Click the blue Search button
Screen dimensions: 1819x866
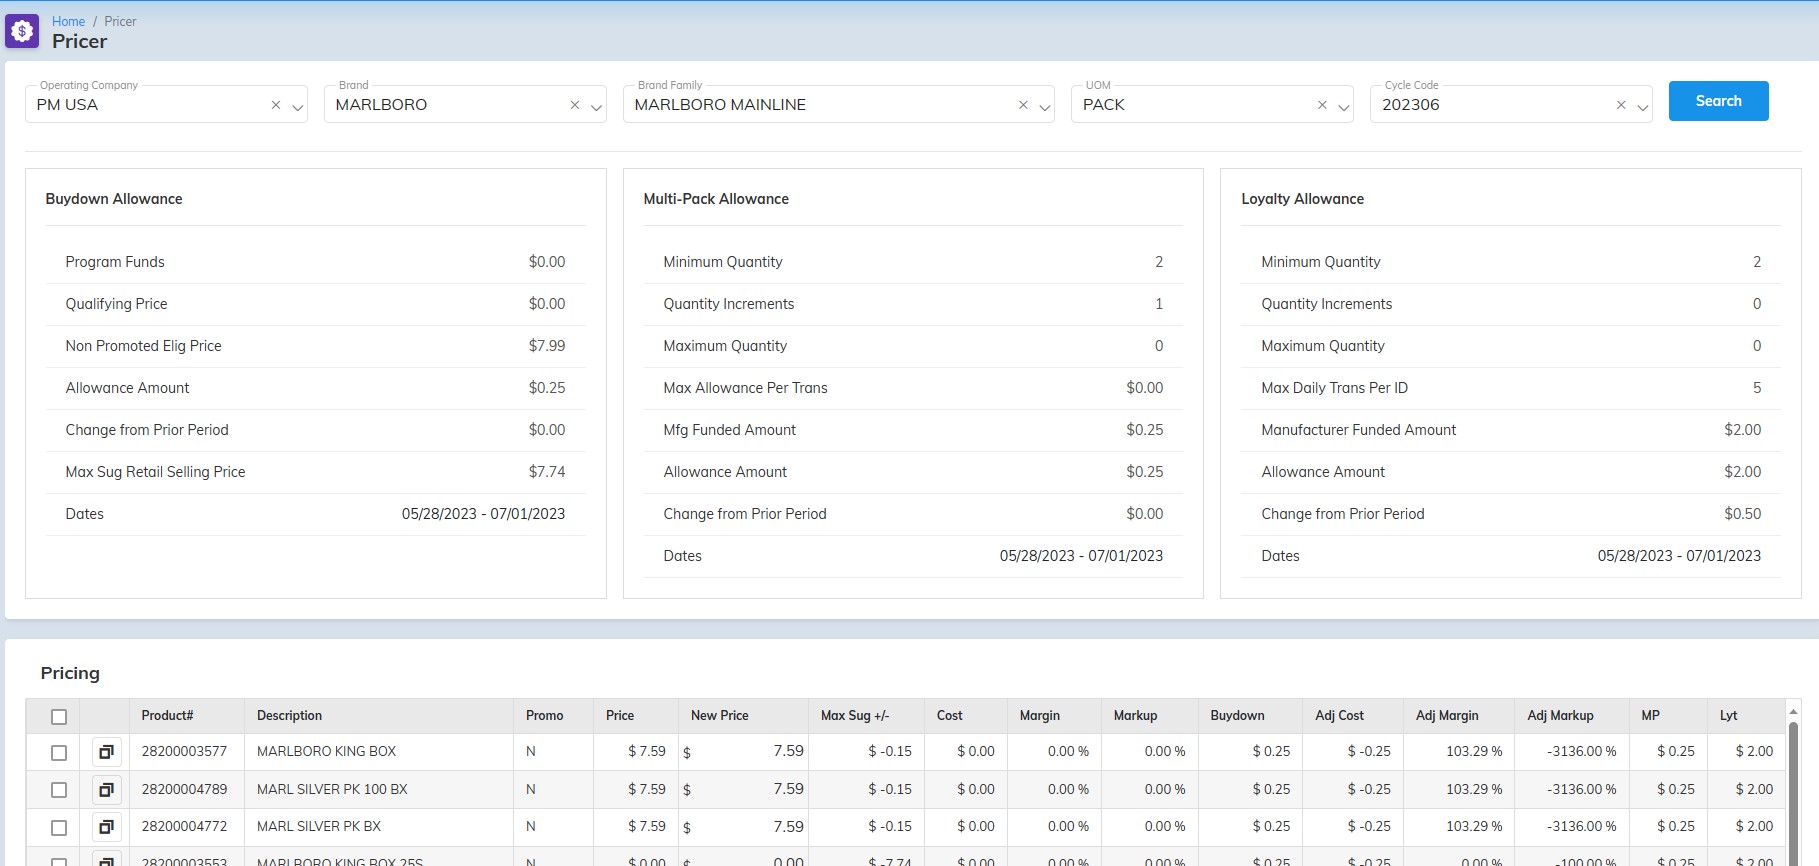pos(1718,101)
